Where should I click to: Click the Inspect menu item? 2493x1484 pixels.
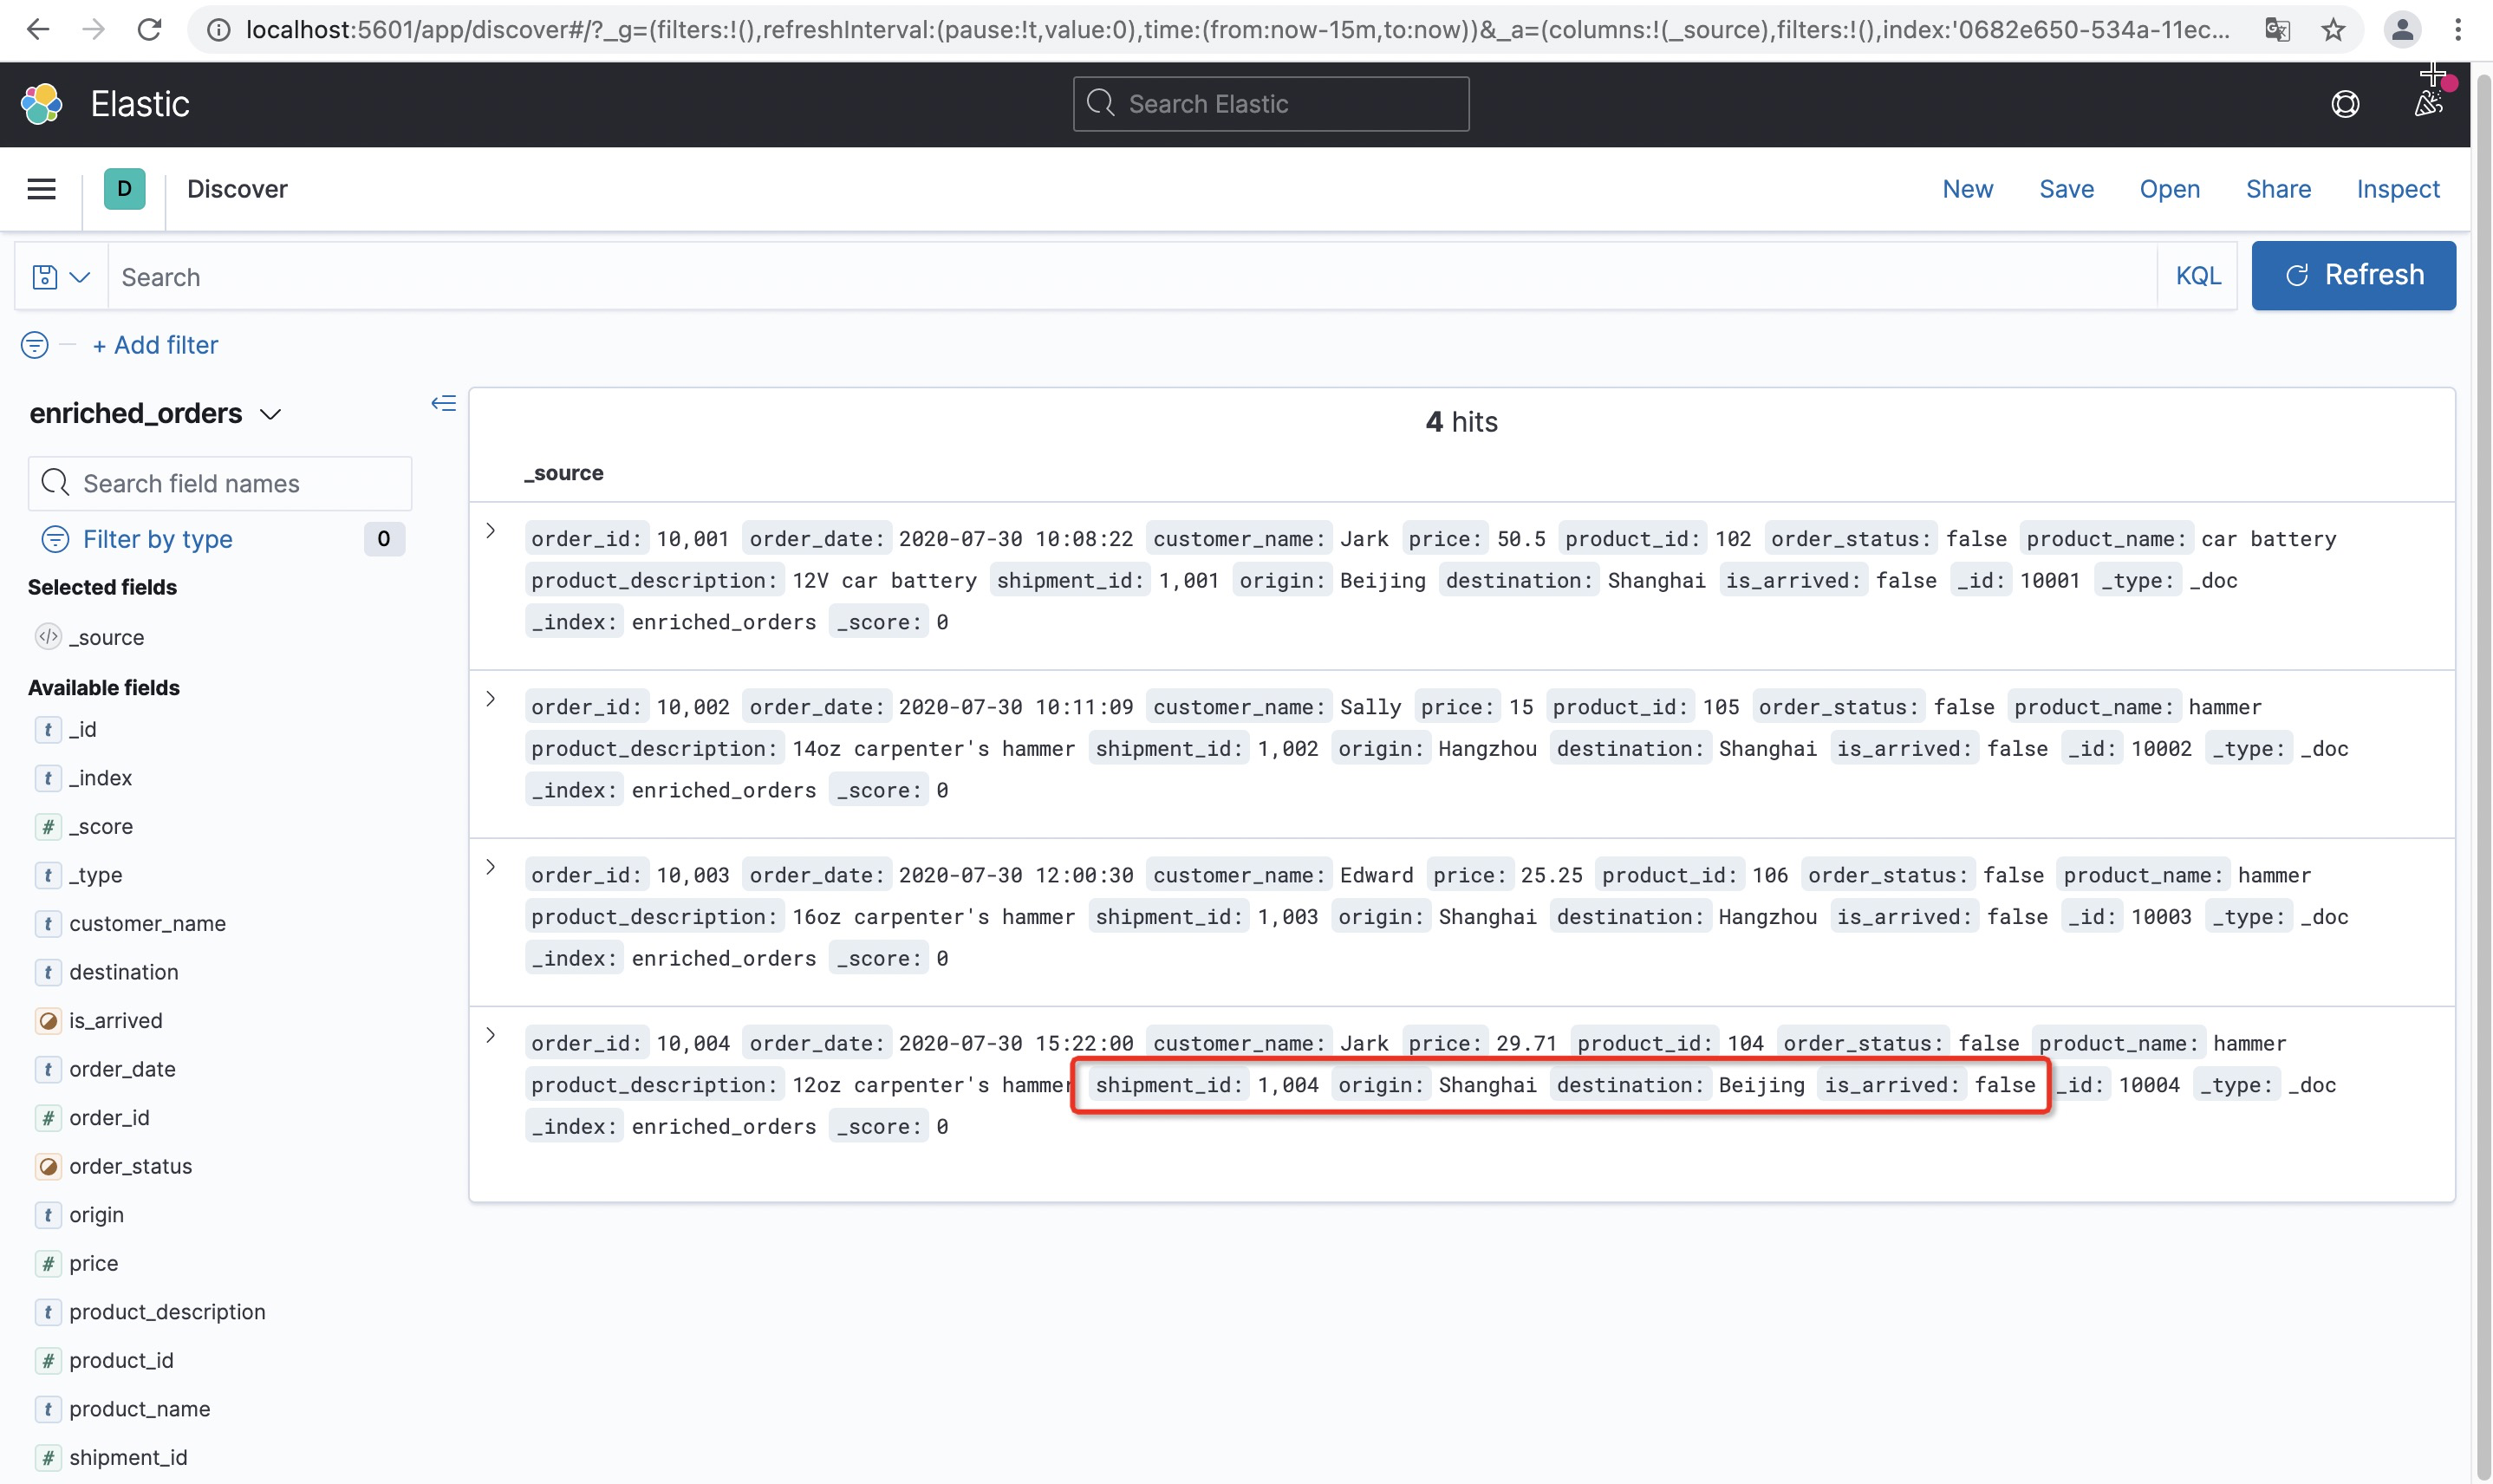pyautogui.click(x=2397, y=189)
